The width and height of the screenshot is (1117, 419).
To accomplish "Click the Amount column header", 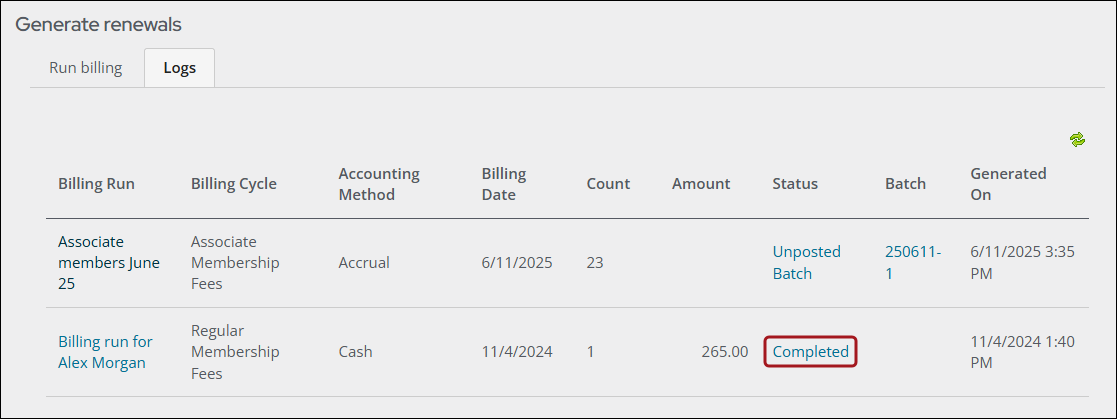I will point(701,184).
